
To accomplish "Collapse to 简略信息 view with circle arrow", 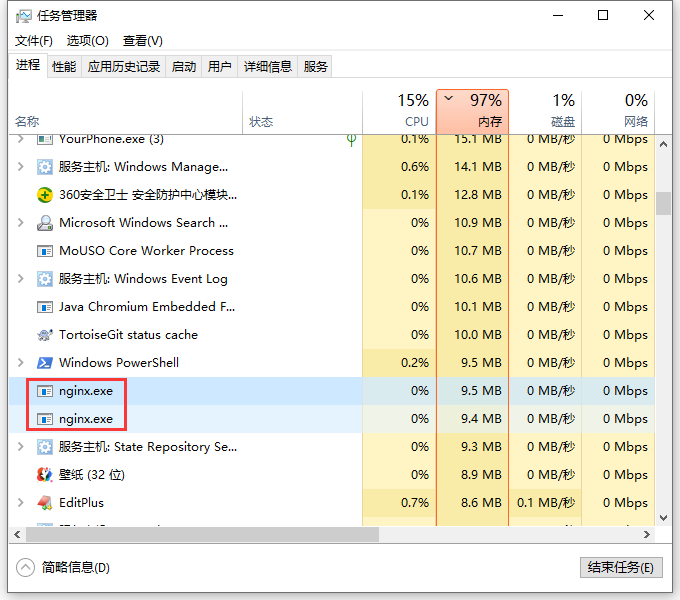I will pos(25,567).
